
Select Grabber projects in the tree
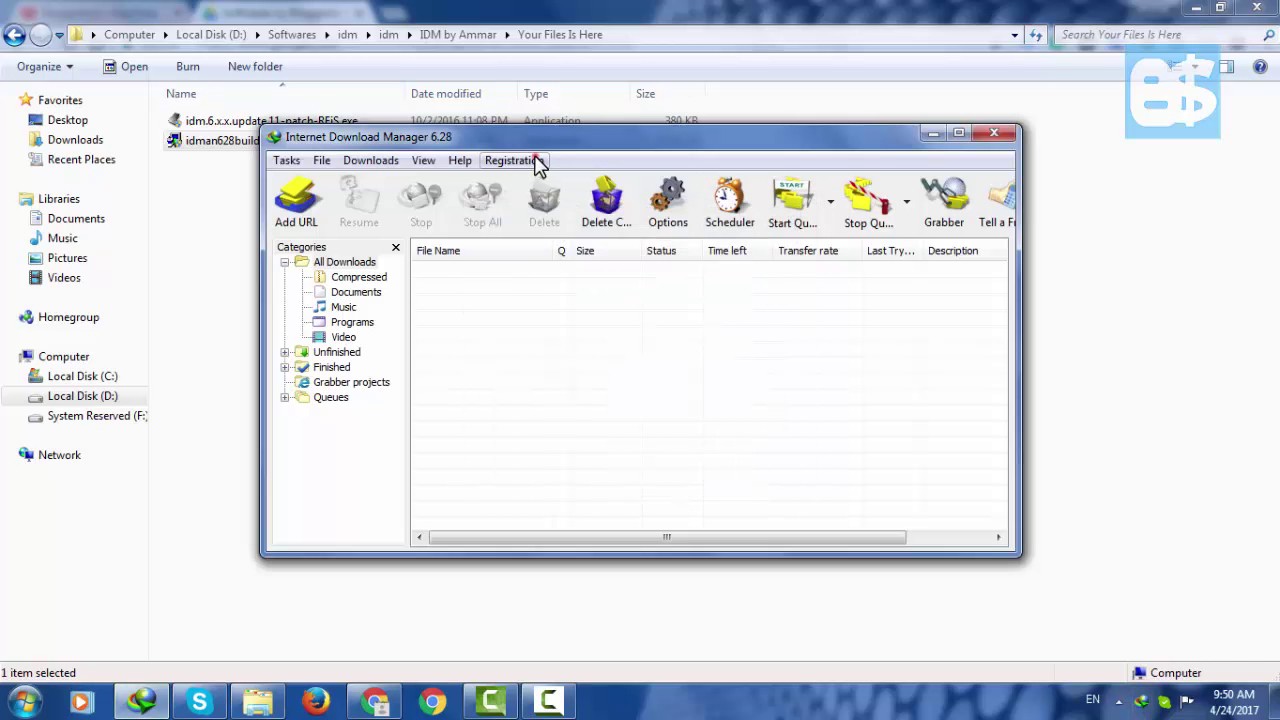(351, 382)
